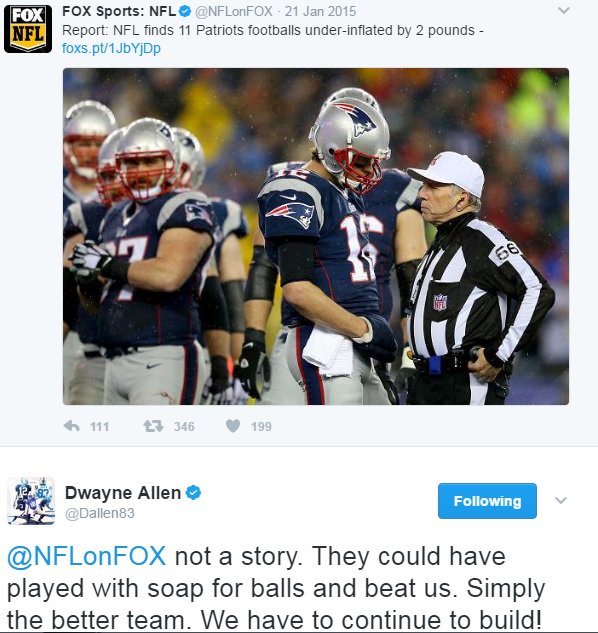The width and height of the screenshot is (598, 633).
Task: Open the foxs.pt/1JbYjDp link
Action: pos(111,48)
